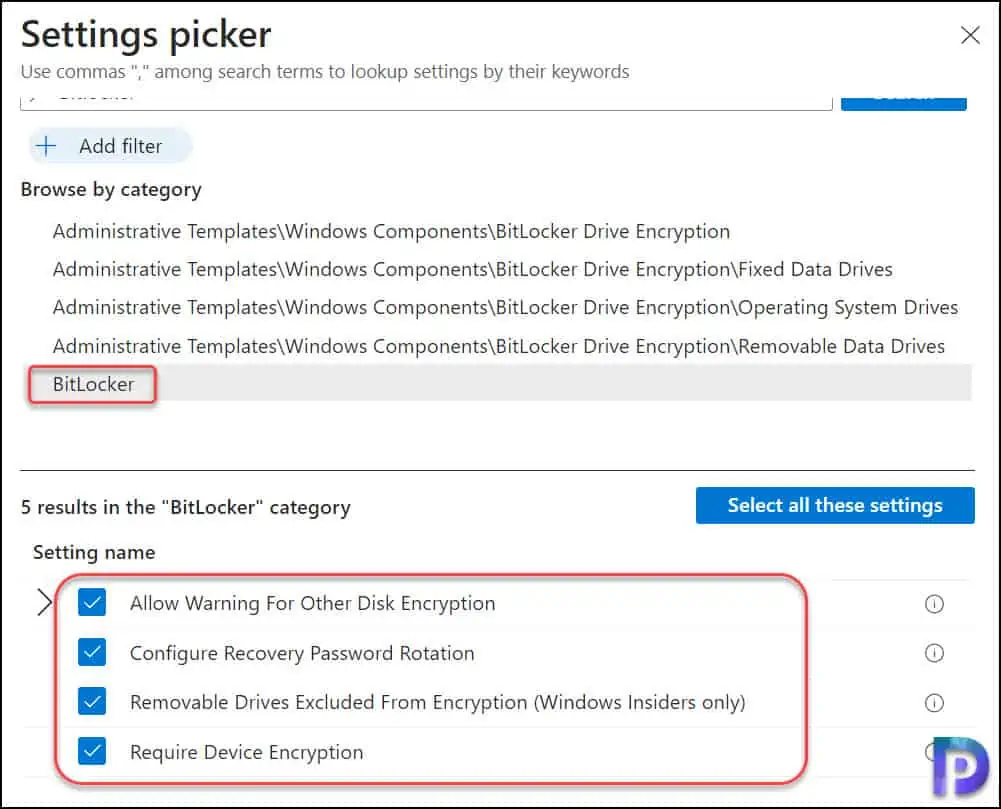Screen dimensions: 1001x809
Task: Click the Add filter button
Action: (x=110, y=146)
